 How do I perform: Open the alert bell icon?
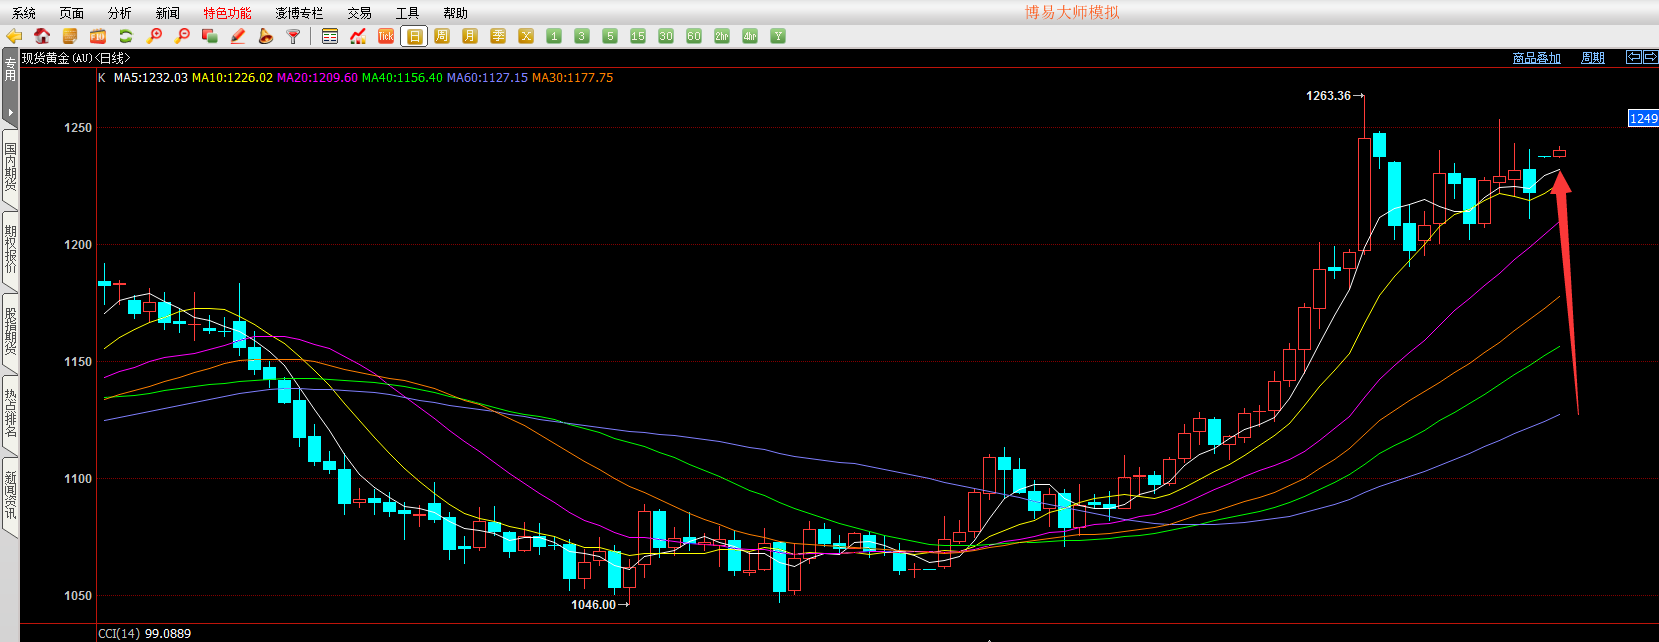click(265, 36)
